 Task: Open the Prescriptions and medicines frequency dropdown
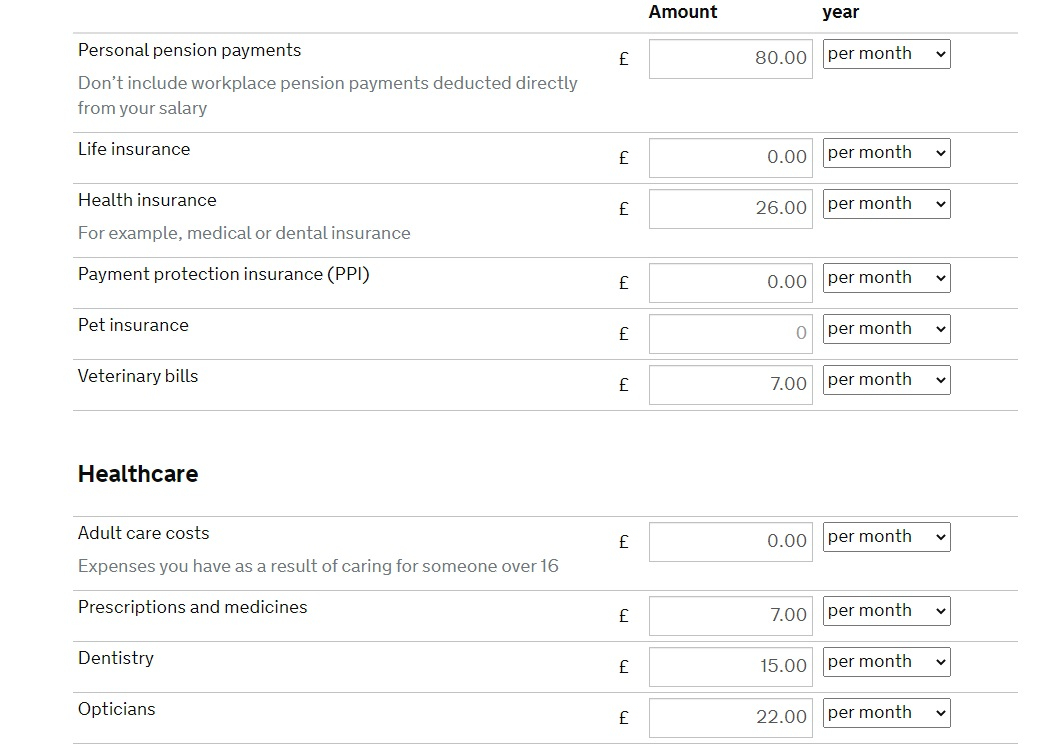tap(886, 611)
